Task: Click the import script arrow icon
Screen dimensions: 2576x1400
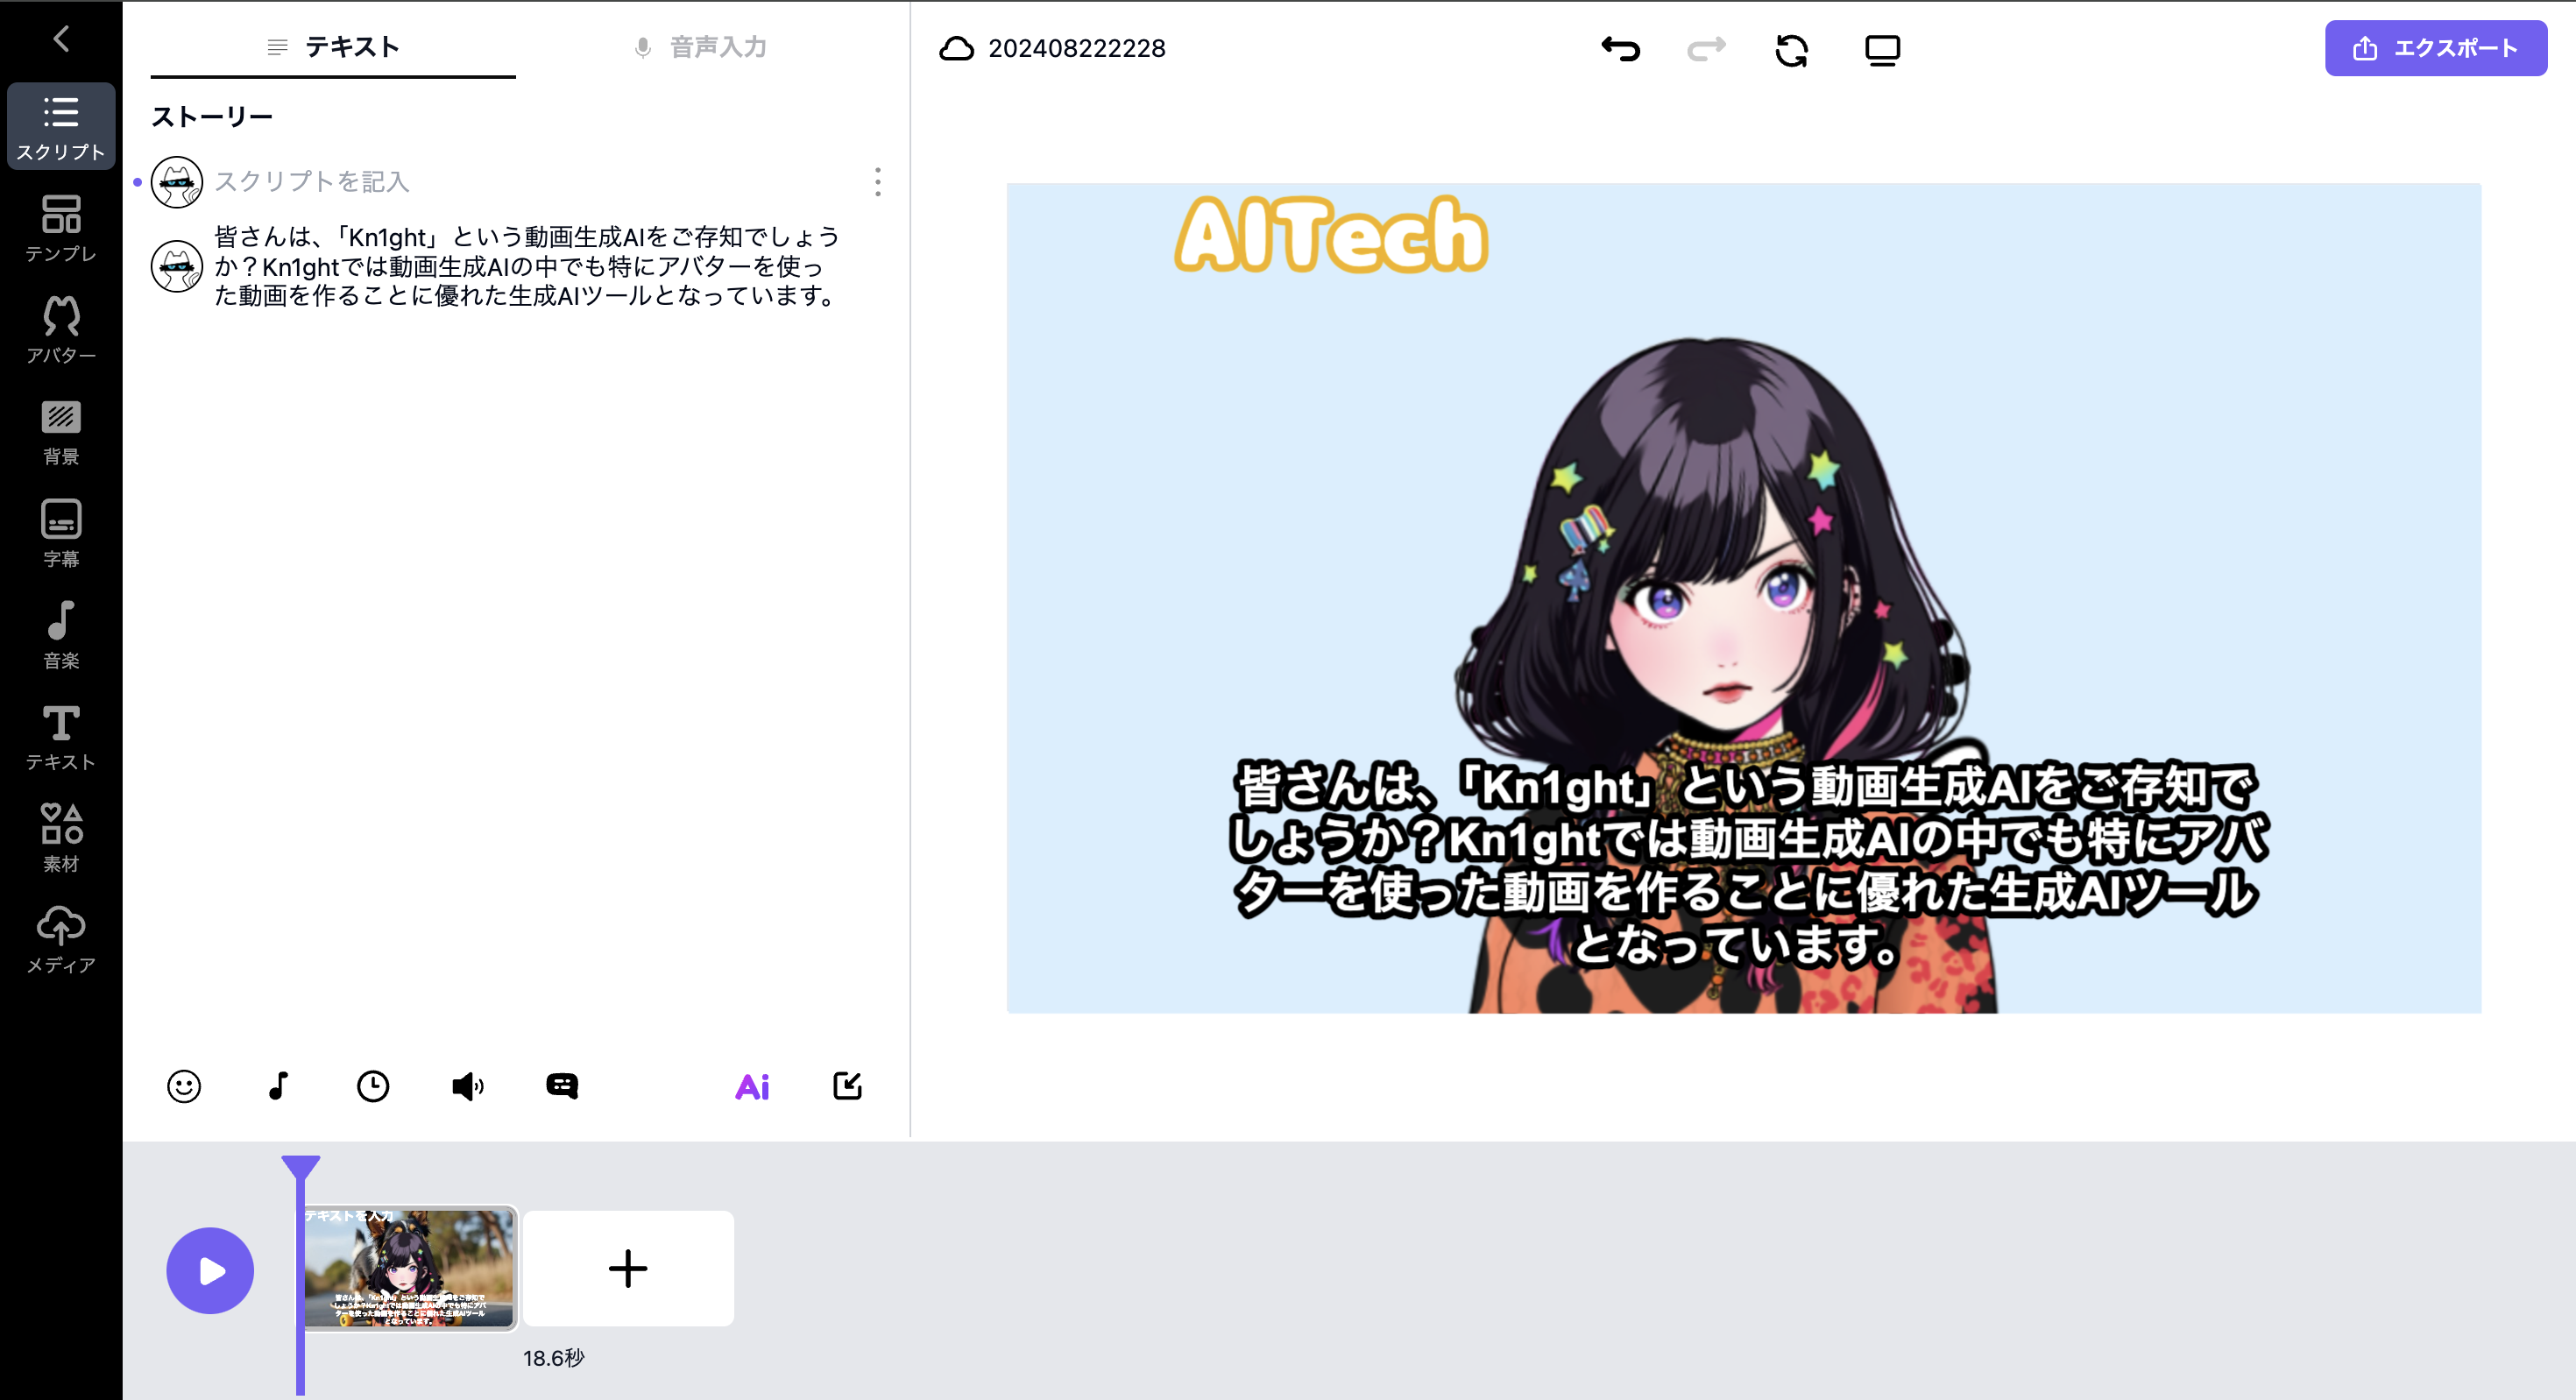Action: 847,1086
